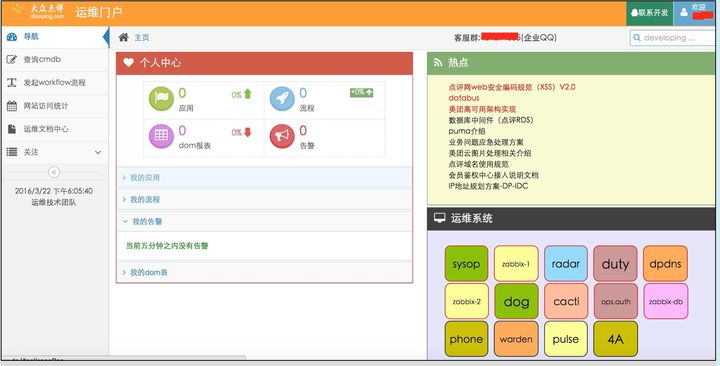Open 会员鉴权中心接入说明文档 link
This screenshot has height=366, width=720.
coord(493,175)
